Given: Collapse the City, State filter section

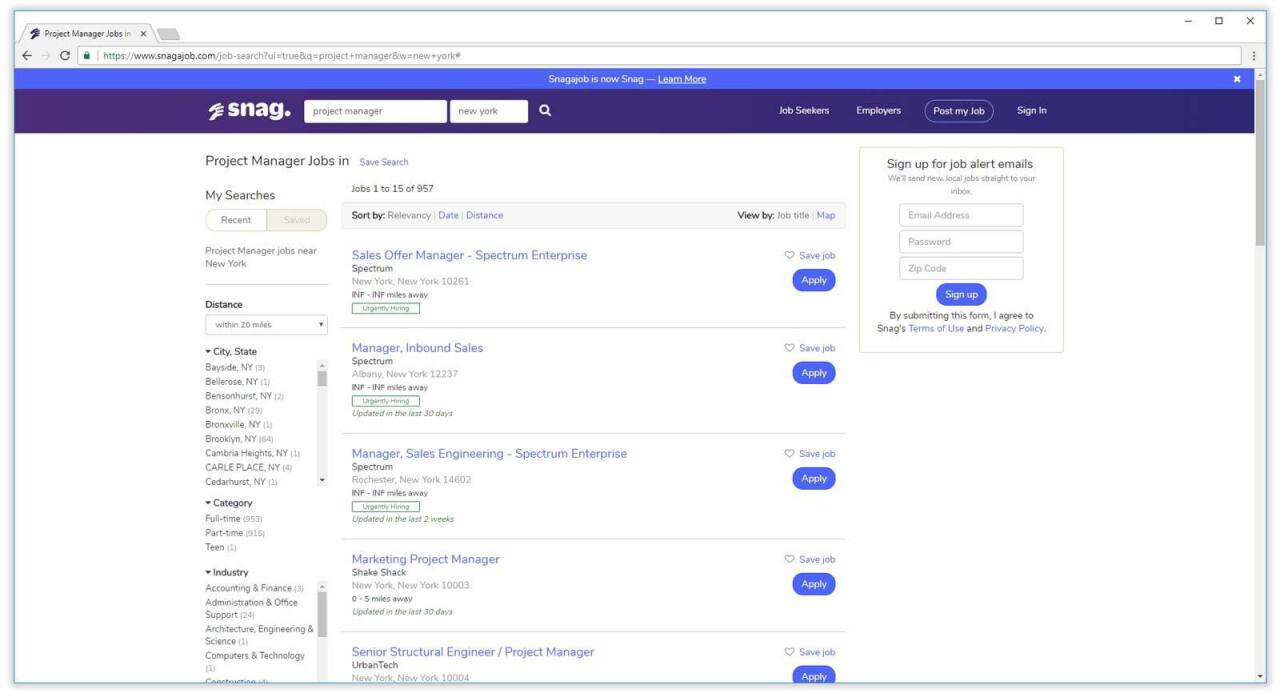Looking at the screenshot, I should pos(231,352).
